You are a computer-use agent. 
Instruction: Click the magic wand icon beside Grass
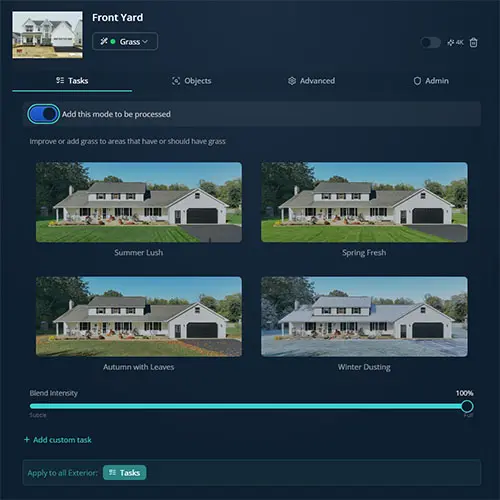coord(104,41)
